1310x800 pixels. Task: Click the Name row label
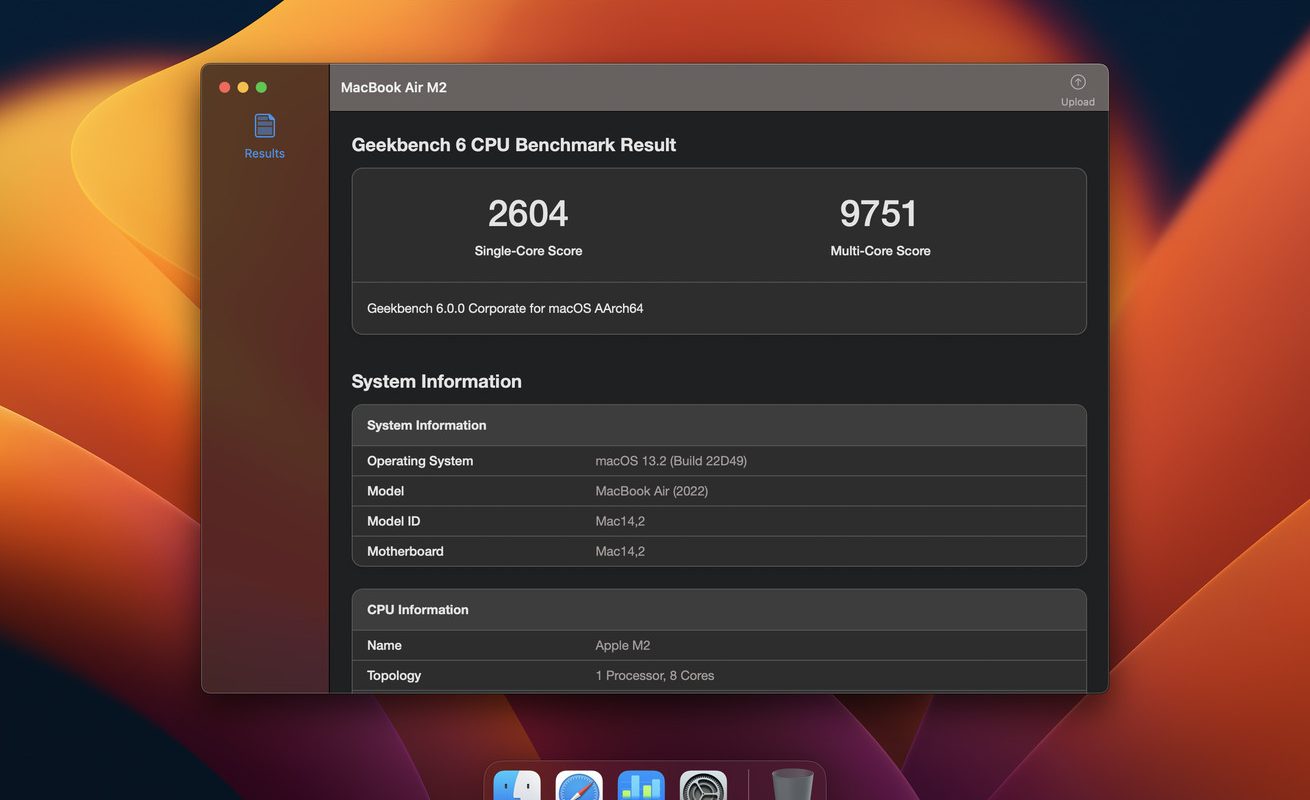[x=384, y=646]
